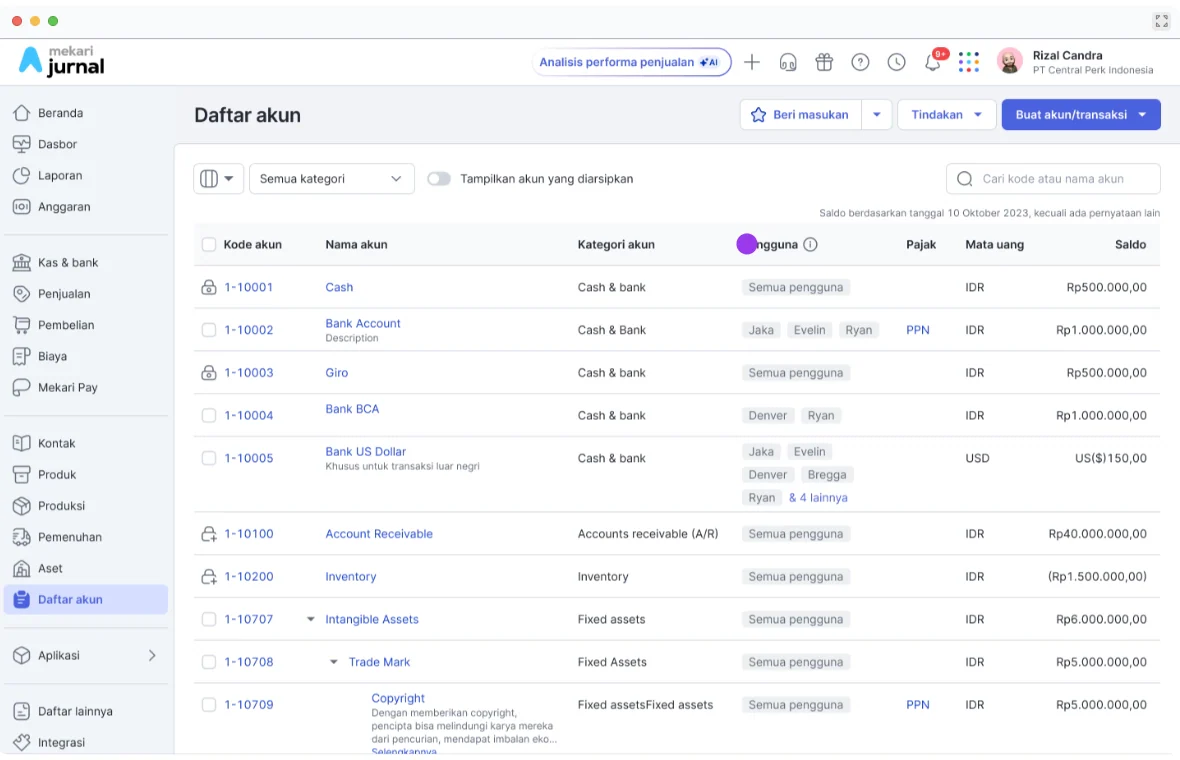Click the search account input field
Screen dimensions: 1180x760
pyautogui.click(x=1053, y=179)
